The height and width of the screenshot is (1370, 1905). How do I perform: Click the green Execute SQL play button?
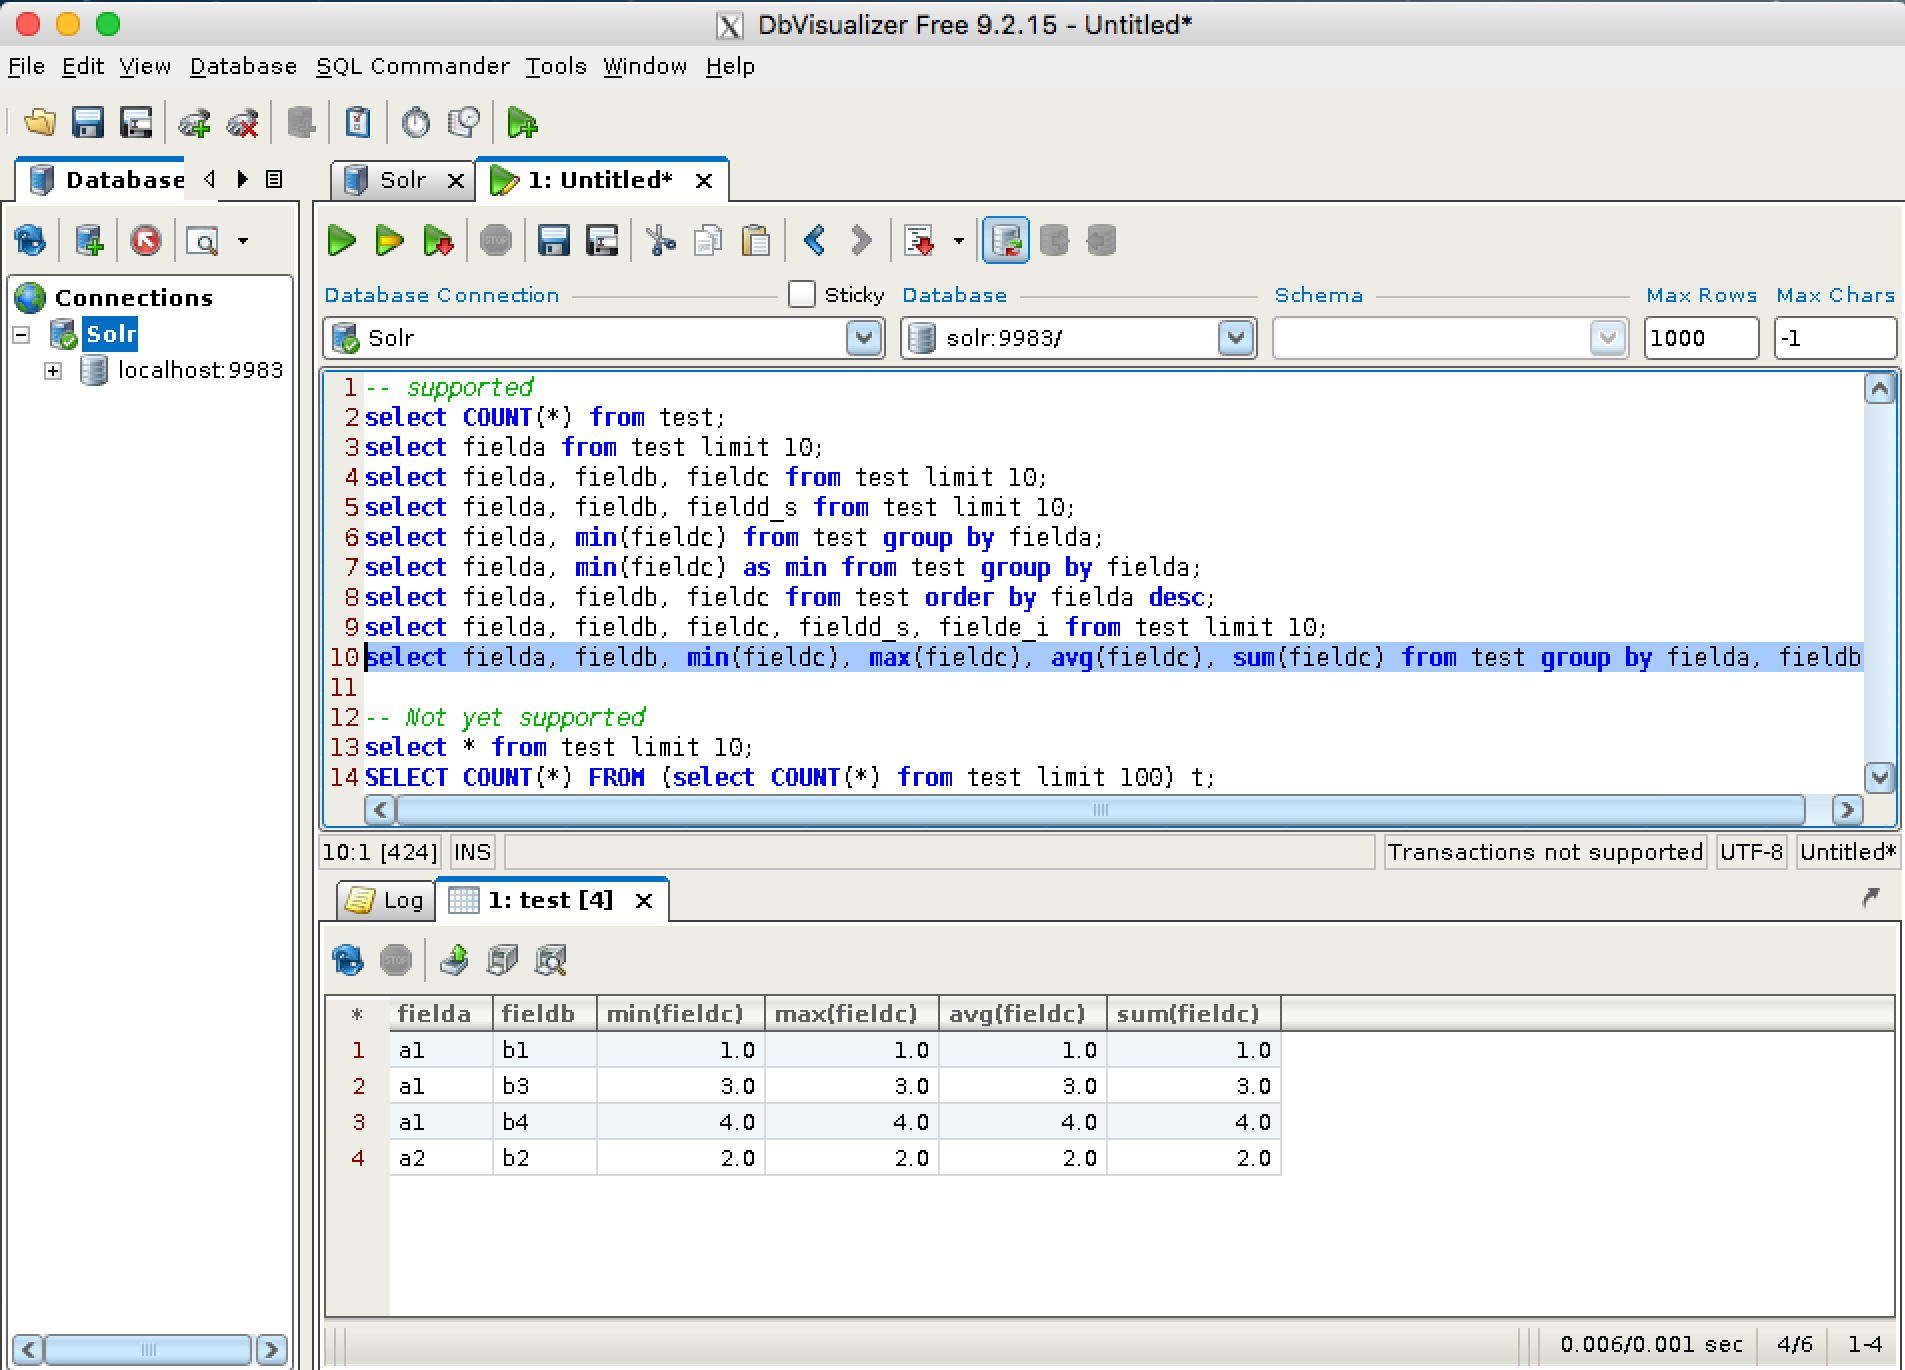[x=342, y=241]
